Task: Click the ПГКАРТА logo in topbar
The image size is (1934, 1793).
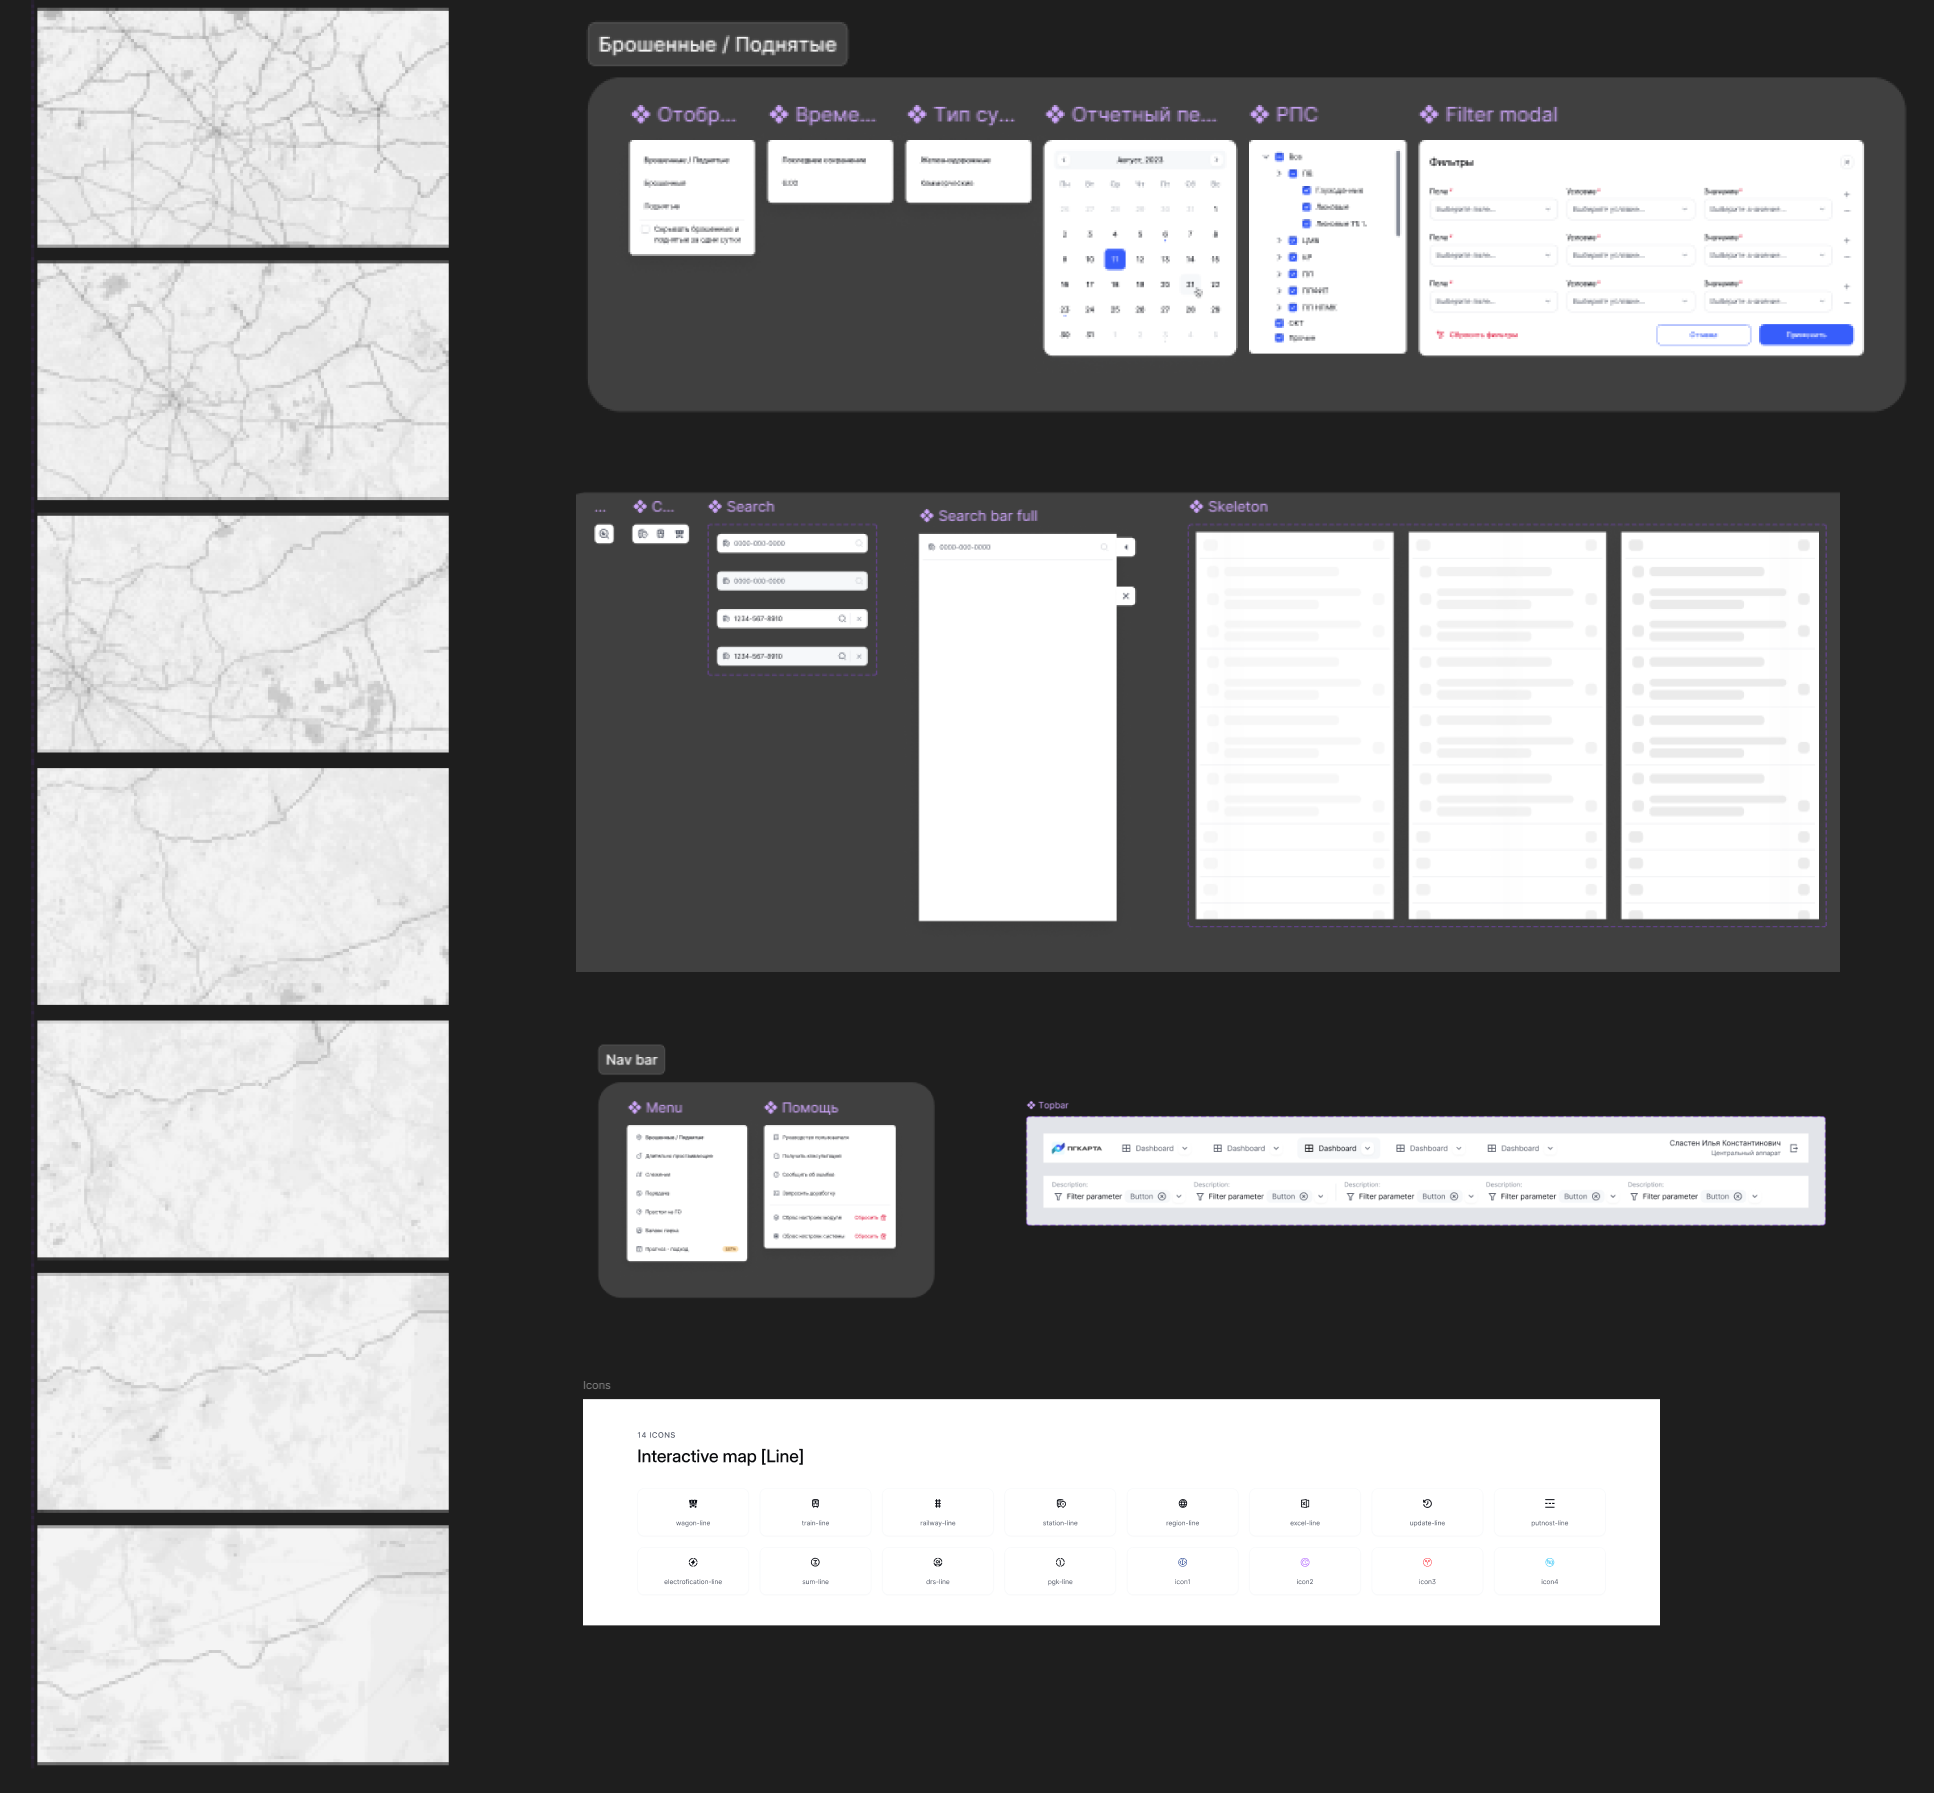Action: tap(1077, 1148)
